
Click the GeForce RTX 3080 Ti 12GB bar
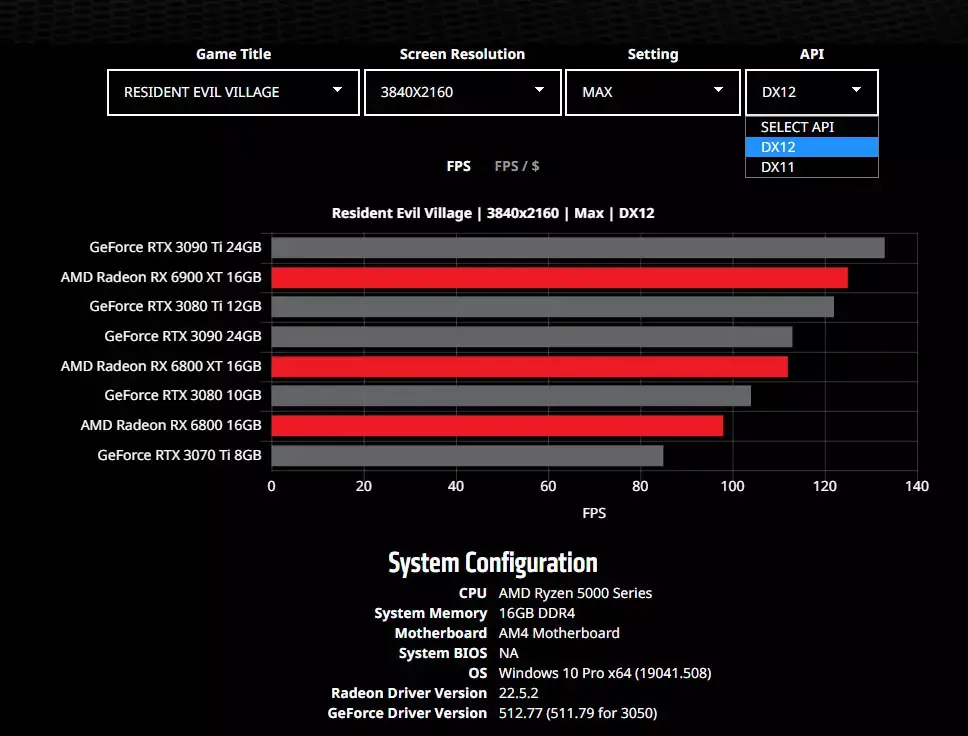click(x=553, y=307)
